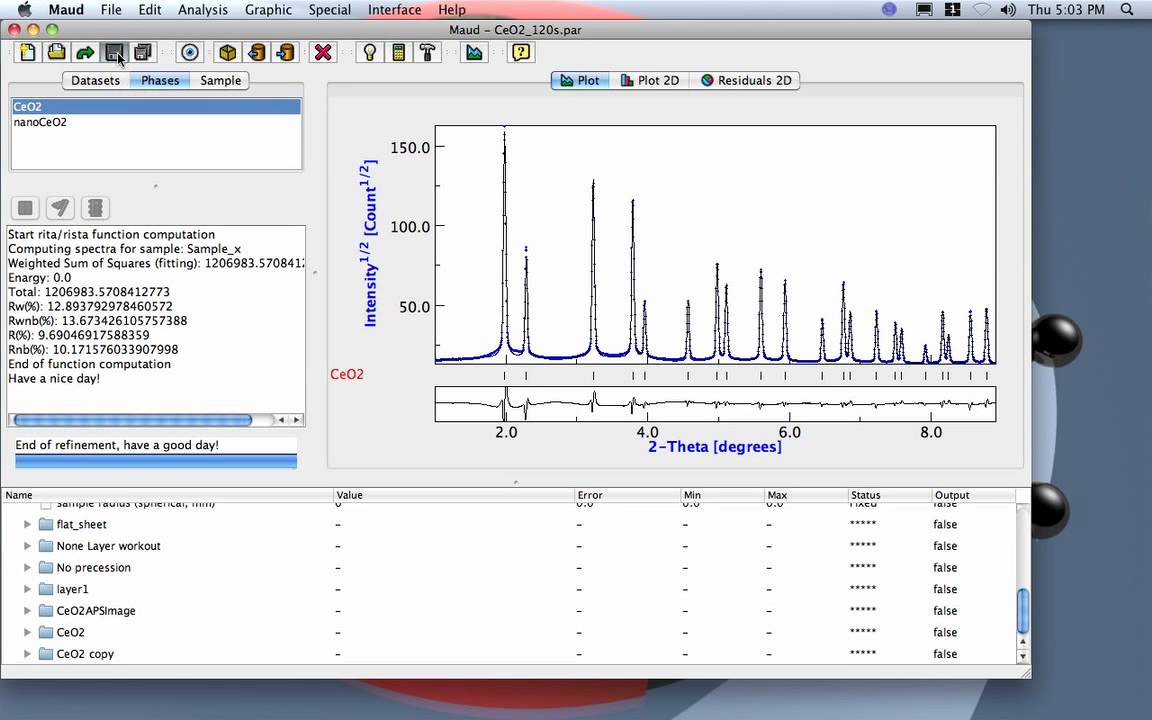Click the yellow box new object icon
The width and height of the screenshot is (1152, 720).
click(228, 52)
